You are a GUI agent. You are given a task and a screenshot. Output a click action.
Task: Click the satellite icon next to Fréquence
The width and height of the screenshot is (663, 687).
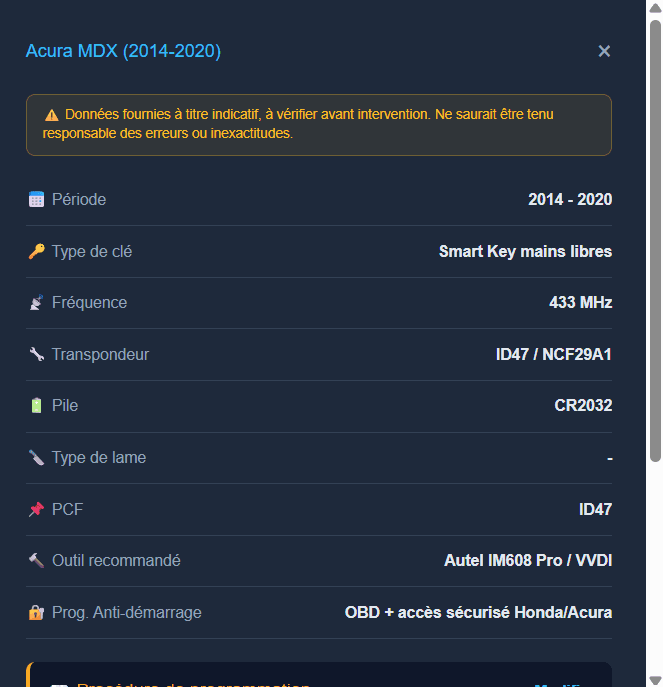pyautogui.click(x=36, y=302)
